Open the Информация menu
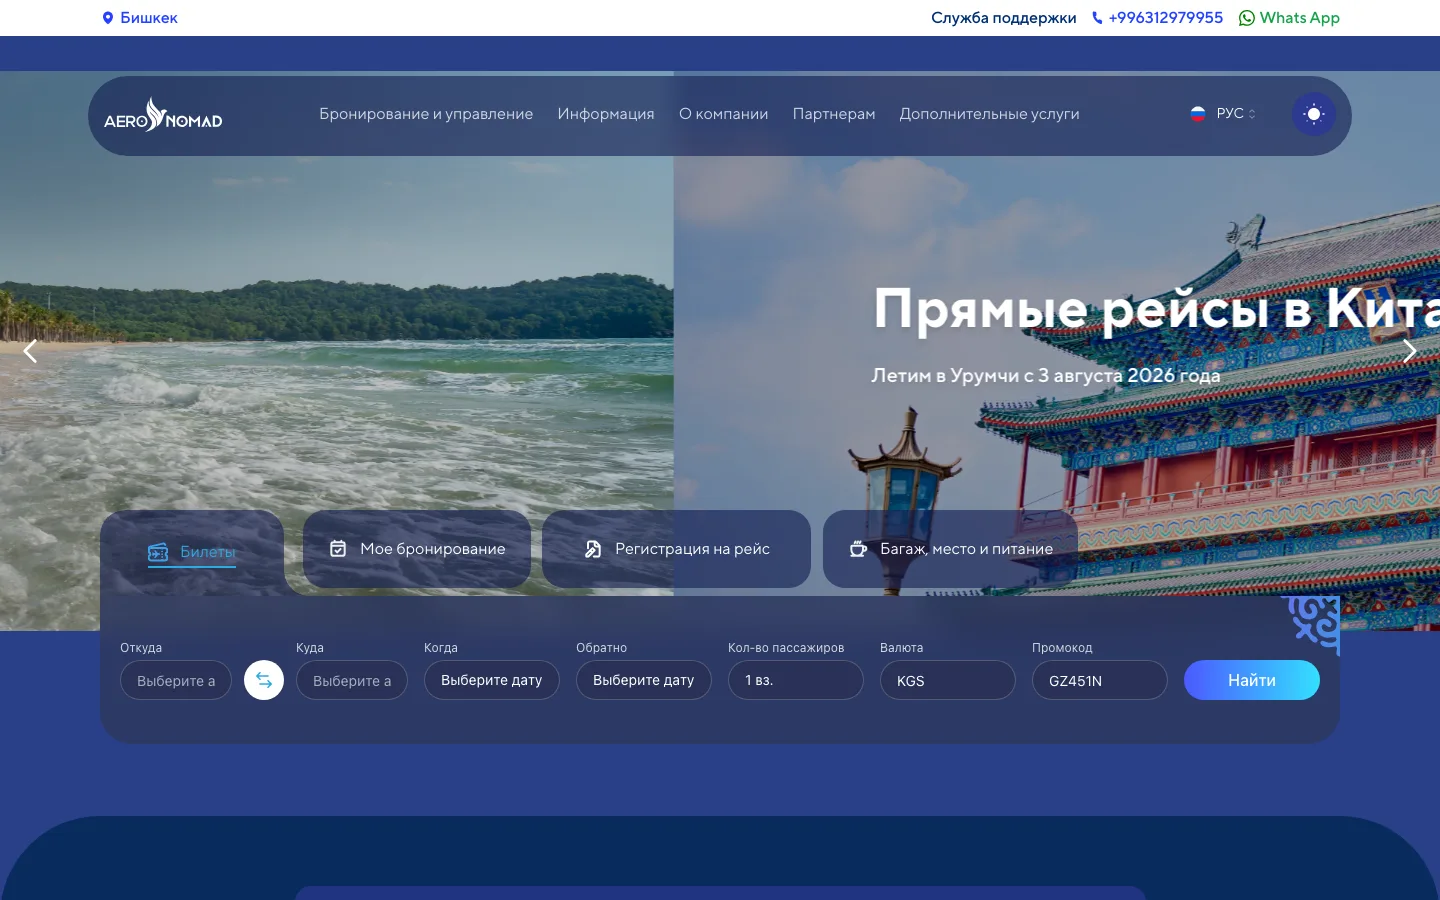 point(606,114)
